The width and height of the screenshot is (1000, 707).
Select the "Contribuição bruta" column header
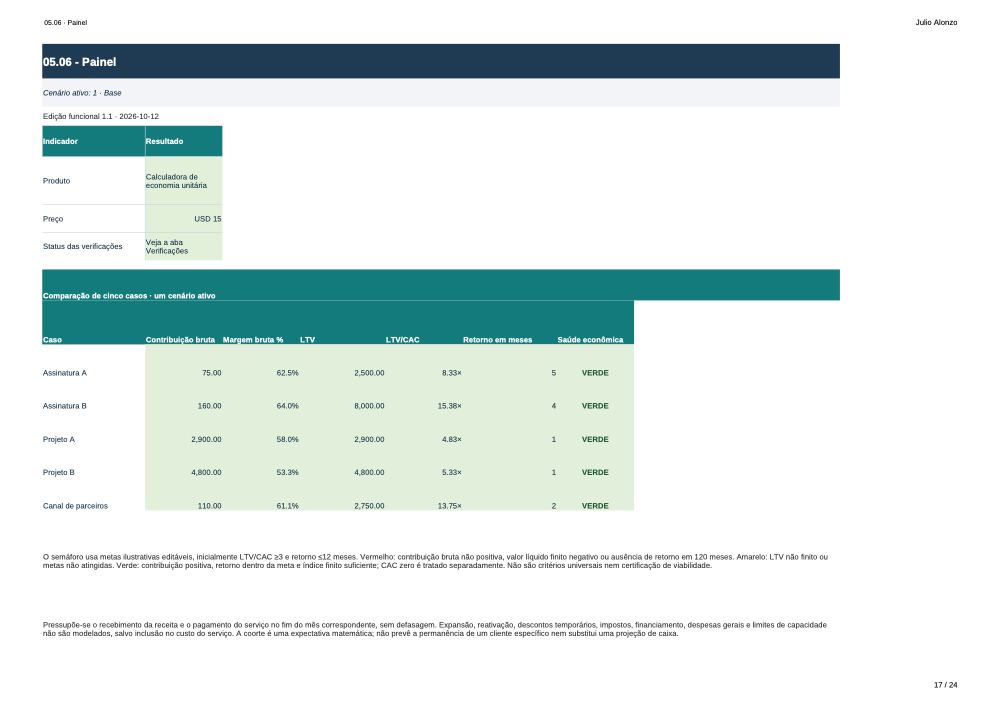click(x=180, y=340)
